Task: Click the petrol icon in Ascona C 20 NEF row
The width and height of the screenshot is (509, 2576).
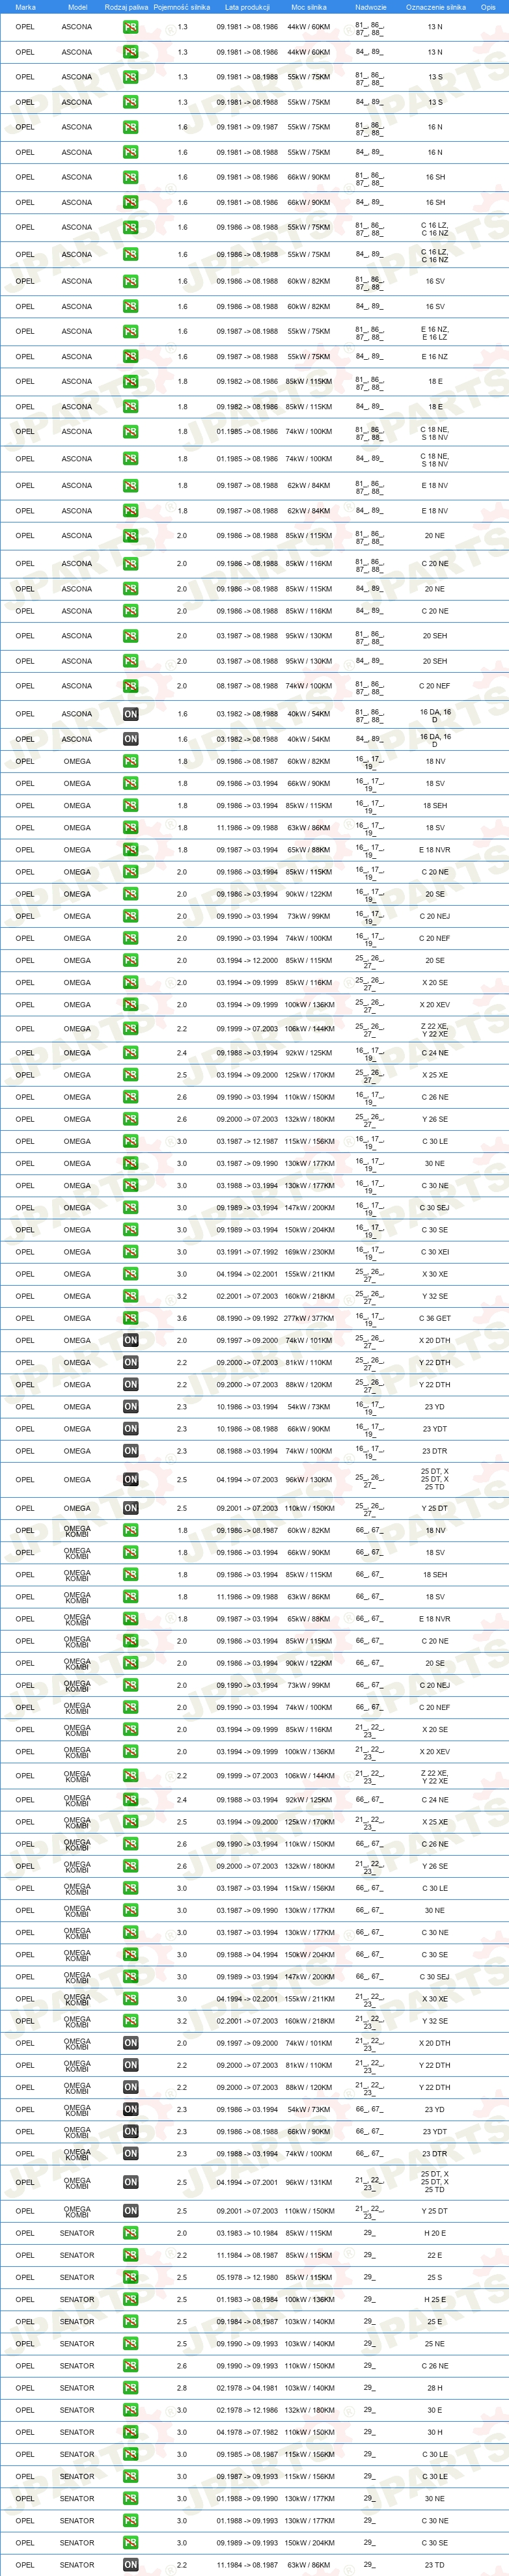Action: (131, 686)
